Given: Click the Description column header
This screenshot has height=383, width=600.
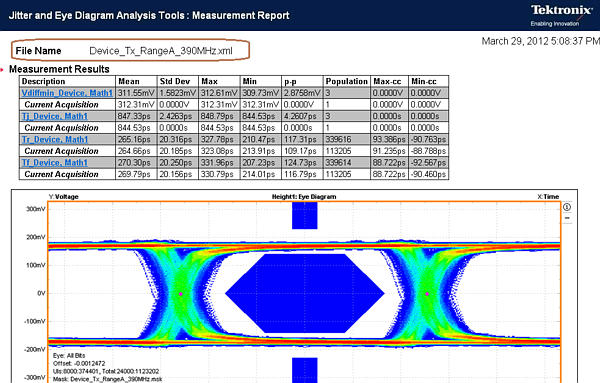Looking at the screenshot, I should point(44,81).
